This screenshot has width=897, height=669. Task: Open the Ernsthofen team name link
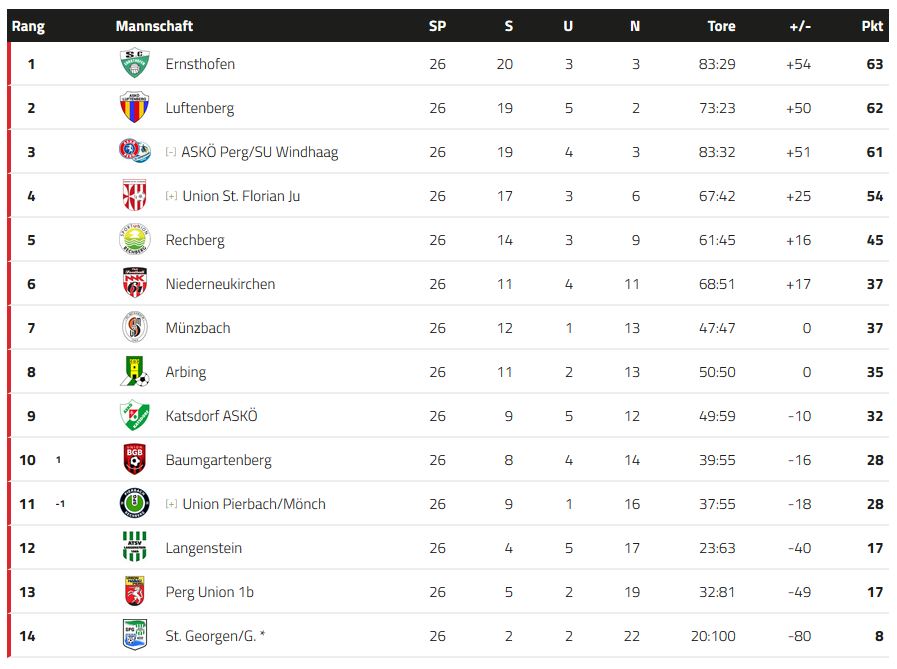coord(200,64)
